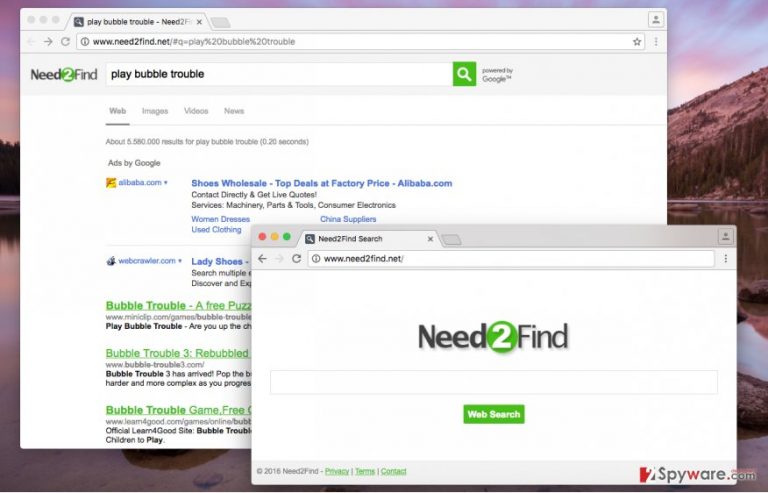768x493 pixels.
Task: View site info icon in back window address bar
Action: [x=85, y=42]
